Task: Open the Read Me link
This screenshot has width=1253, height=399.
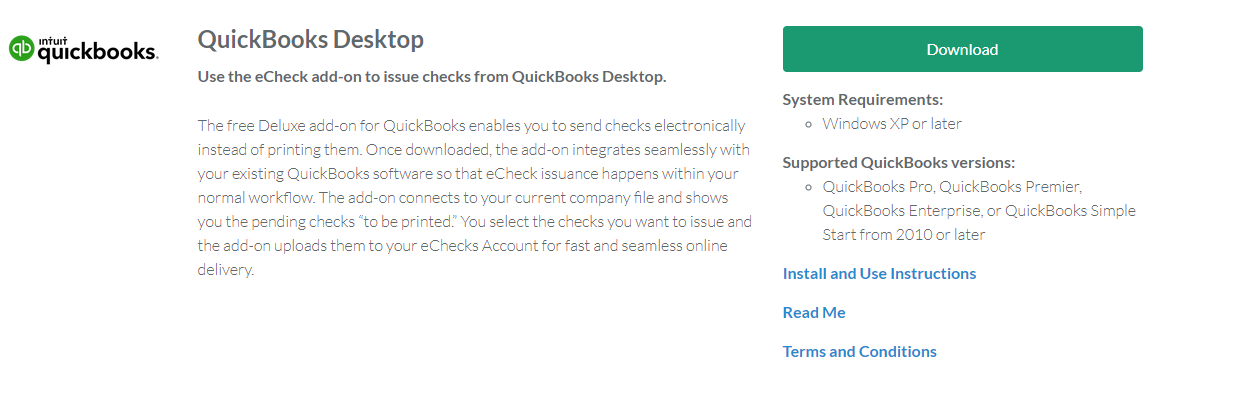Action: [814, 312]
